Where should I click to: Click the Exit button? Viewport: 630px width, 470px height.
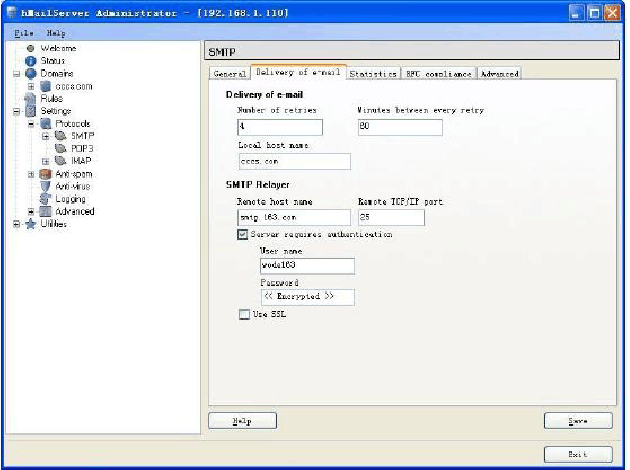[x=577, y=453]
